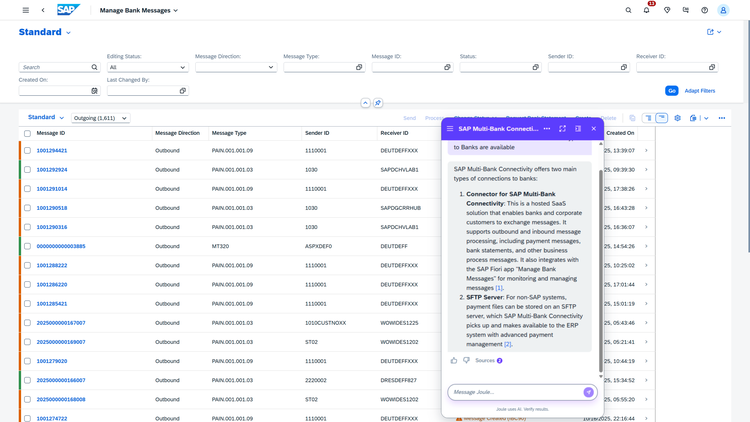Send the message to Joule
The width and height of the screenshot is (750, 422).
pos(588,392)
